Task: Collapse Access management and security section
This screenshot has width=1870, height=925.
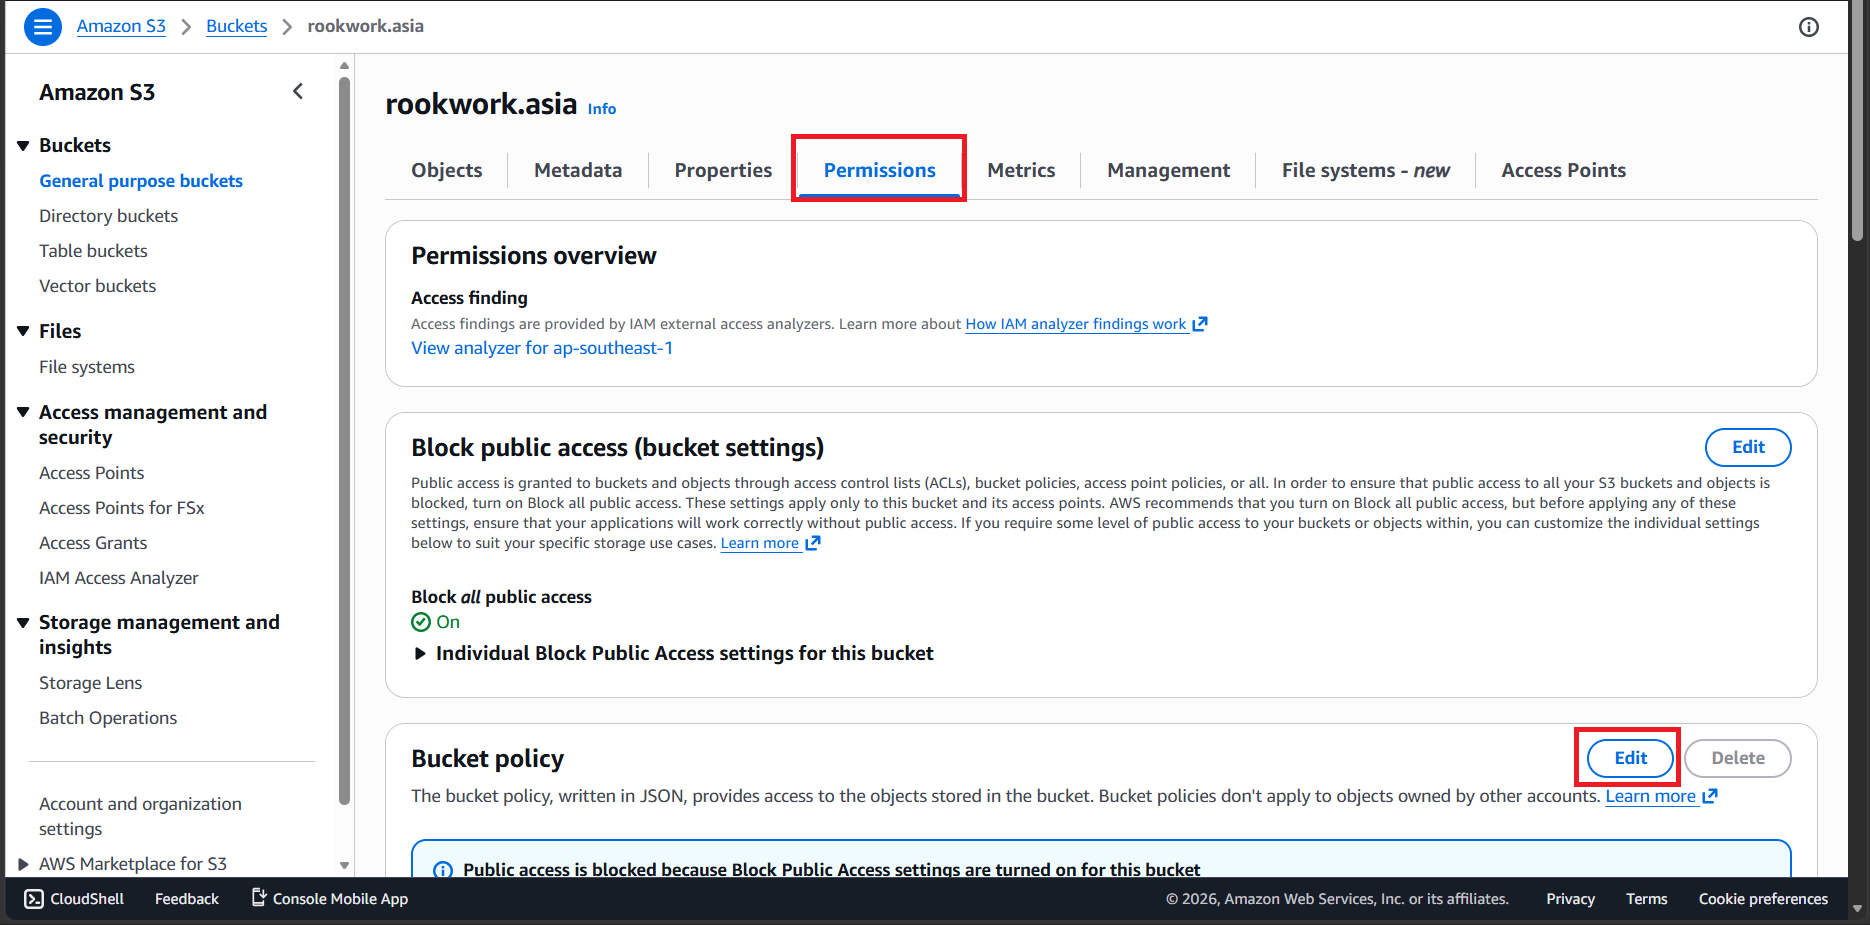Action: pos(23,412)
